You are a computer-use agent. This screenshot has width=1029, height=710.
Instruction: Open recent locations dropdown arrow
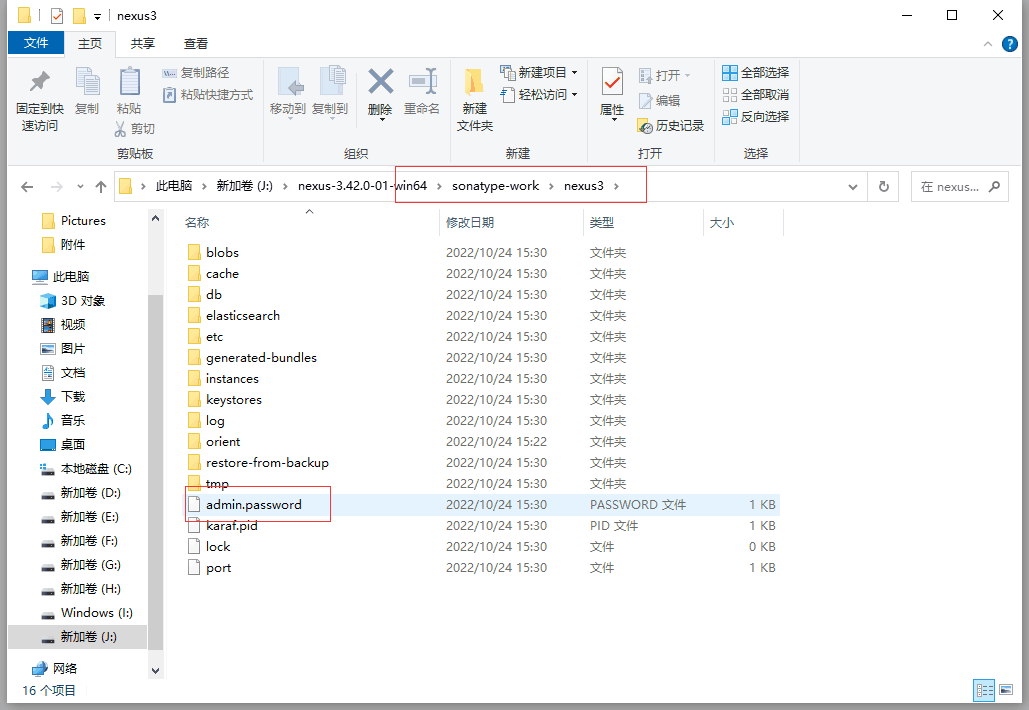(80, 187)
